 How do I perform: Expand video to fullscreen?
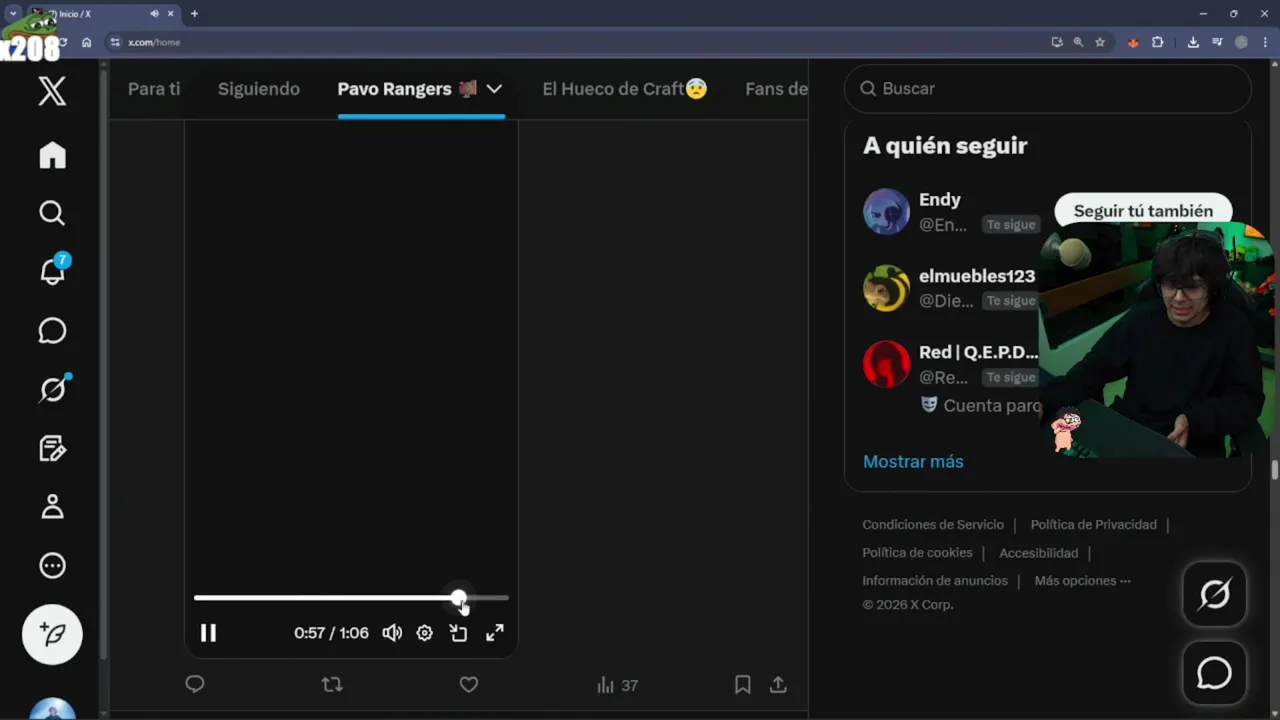click(495, 632)
